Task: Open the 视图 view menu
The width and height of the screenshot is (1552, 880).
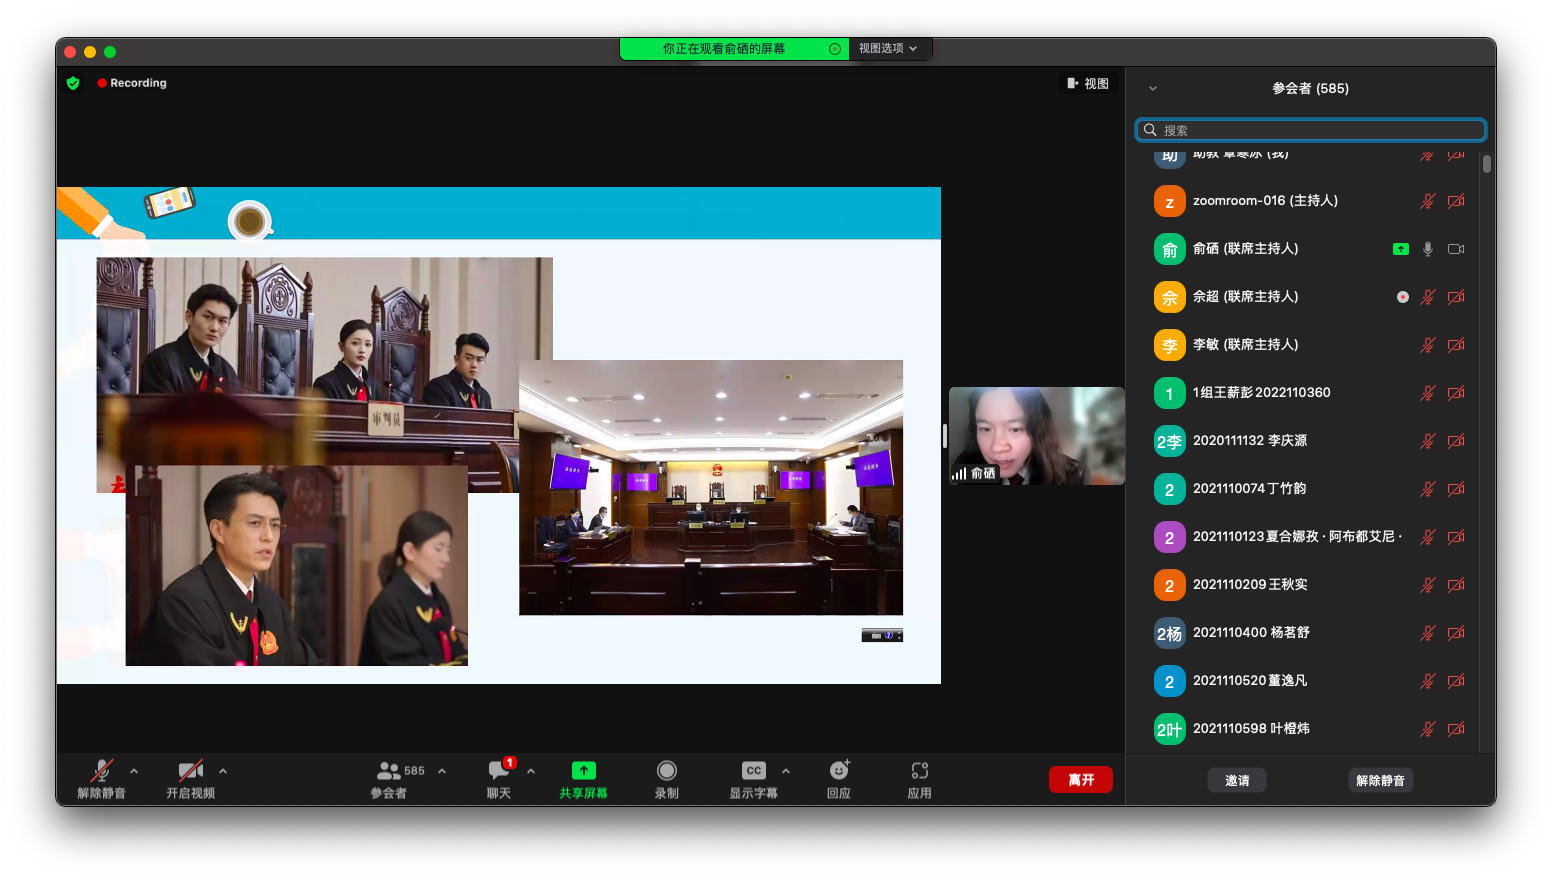Action: pyautogui.click(x=1088, y=84)
